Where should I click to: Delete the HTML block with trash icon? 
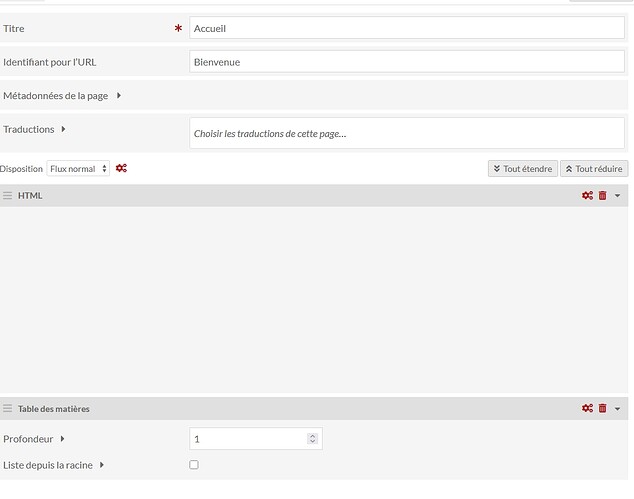[x=602, y=196]
